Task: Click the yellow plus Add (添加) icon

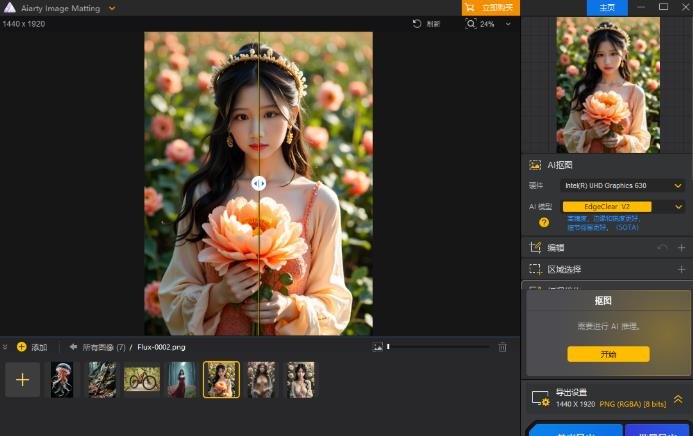Action: pyautogui.click(x=22, y=347)
